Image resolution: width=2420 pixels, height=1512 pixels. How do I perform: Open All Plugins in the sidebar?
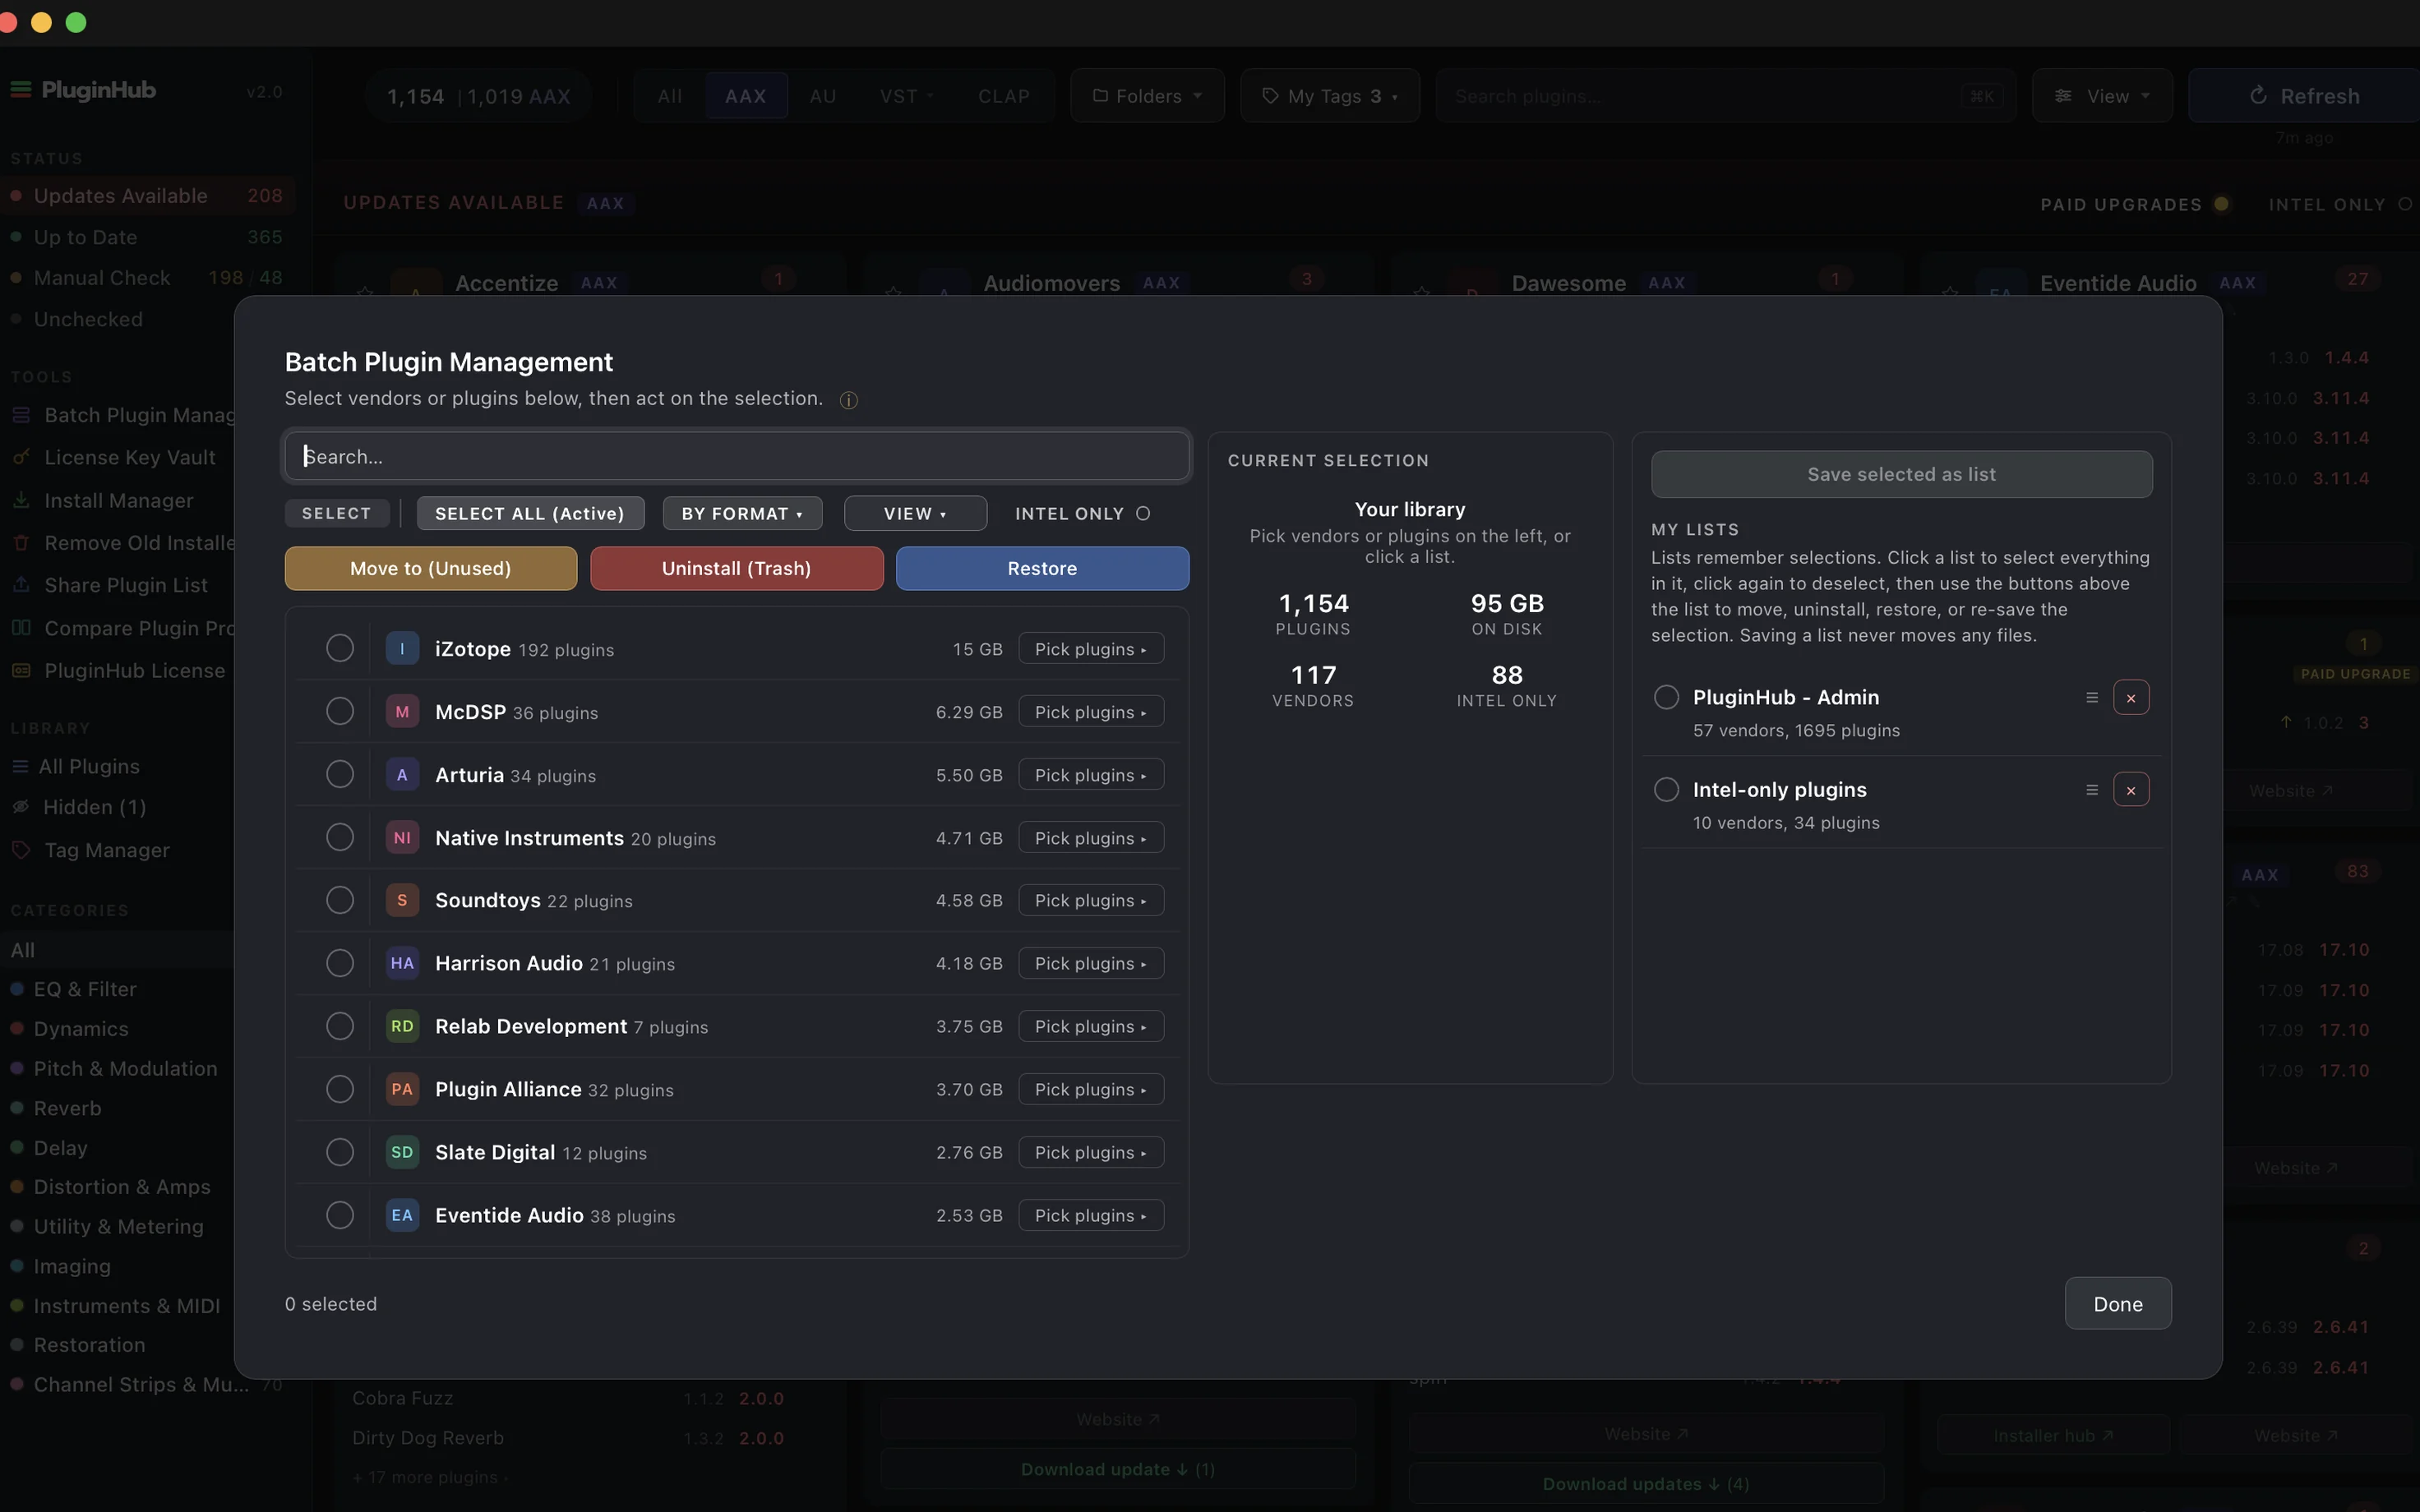tap(89, 766)
